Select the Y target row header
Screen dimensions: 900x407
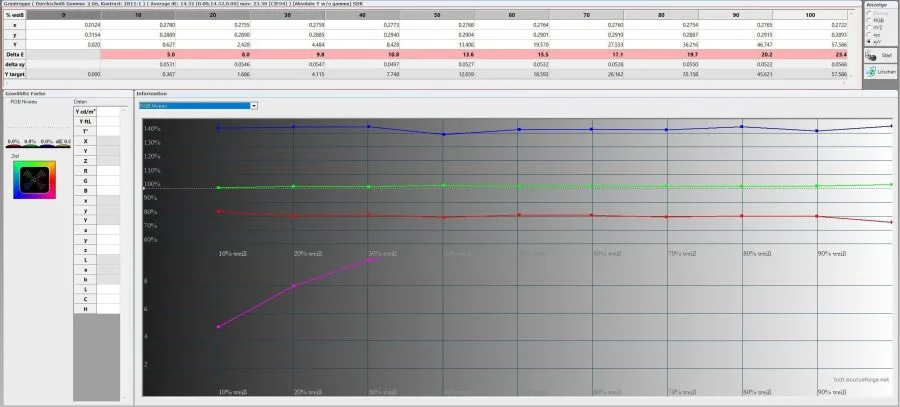[x=14, y=74]
